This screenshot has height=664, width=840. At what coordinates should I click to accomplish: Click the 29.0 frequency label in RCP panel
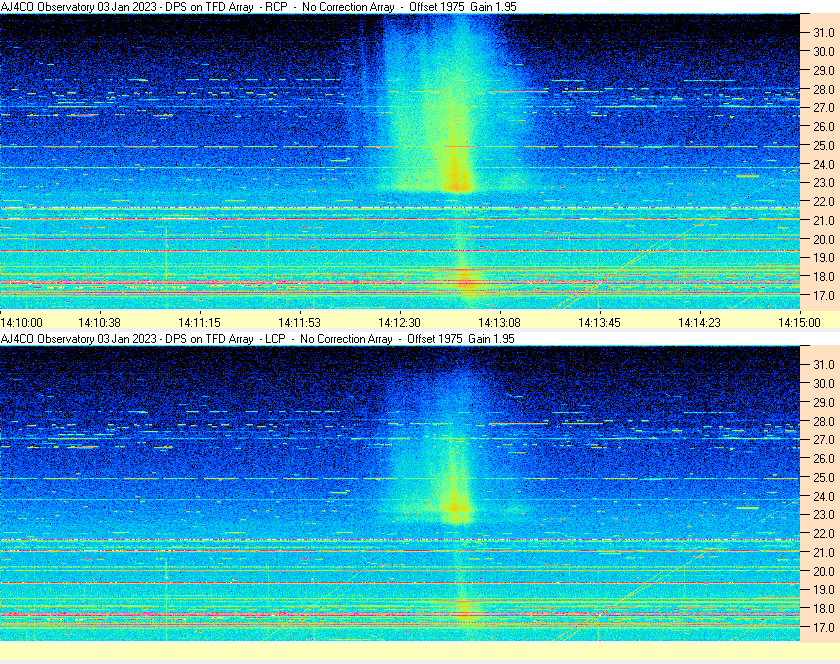pyautogui.click(x=824, y=70)
